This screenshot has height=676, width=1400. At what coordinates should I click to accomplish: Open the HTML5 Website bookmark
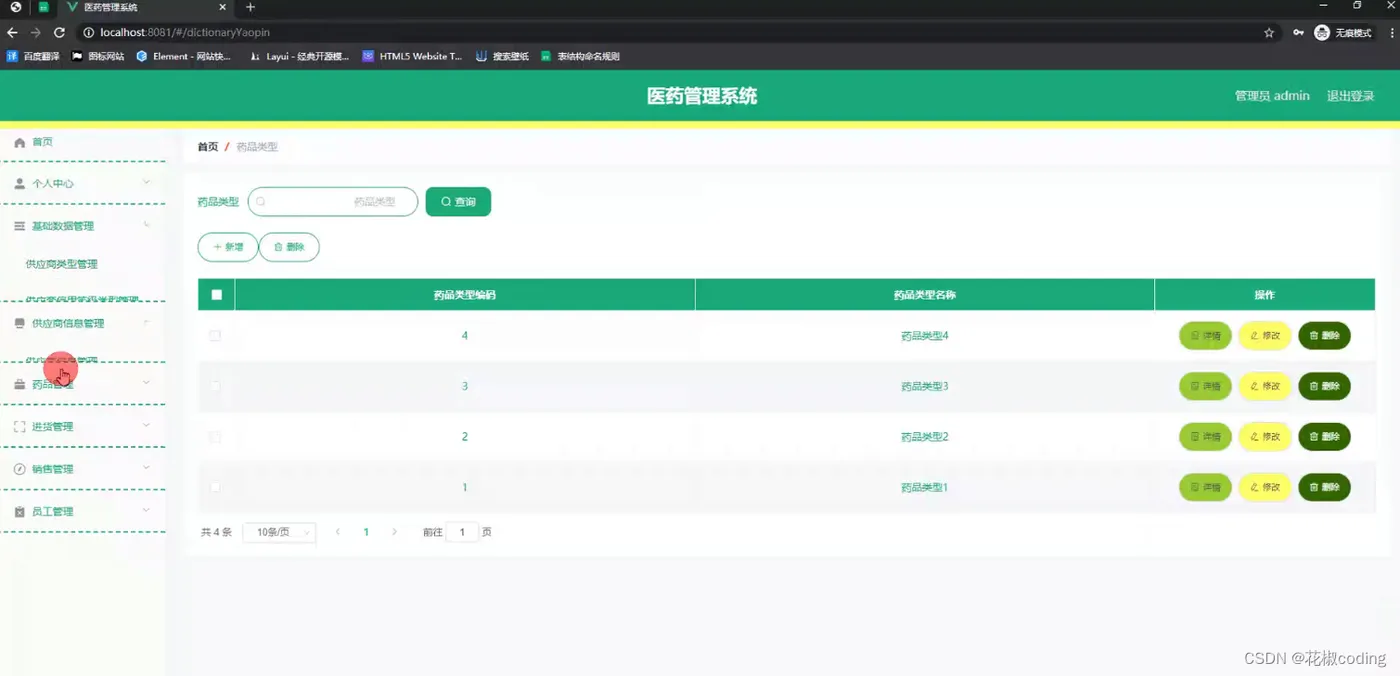tap(412, 57)
